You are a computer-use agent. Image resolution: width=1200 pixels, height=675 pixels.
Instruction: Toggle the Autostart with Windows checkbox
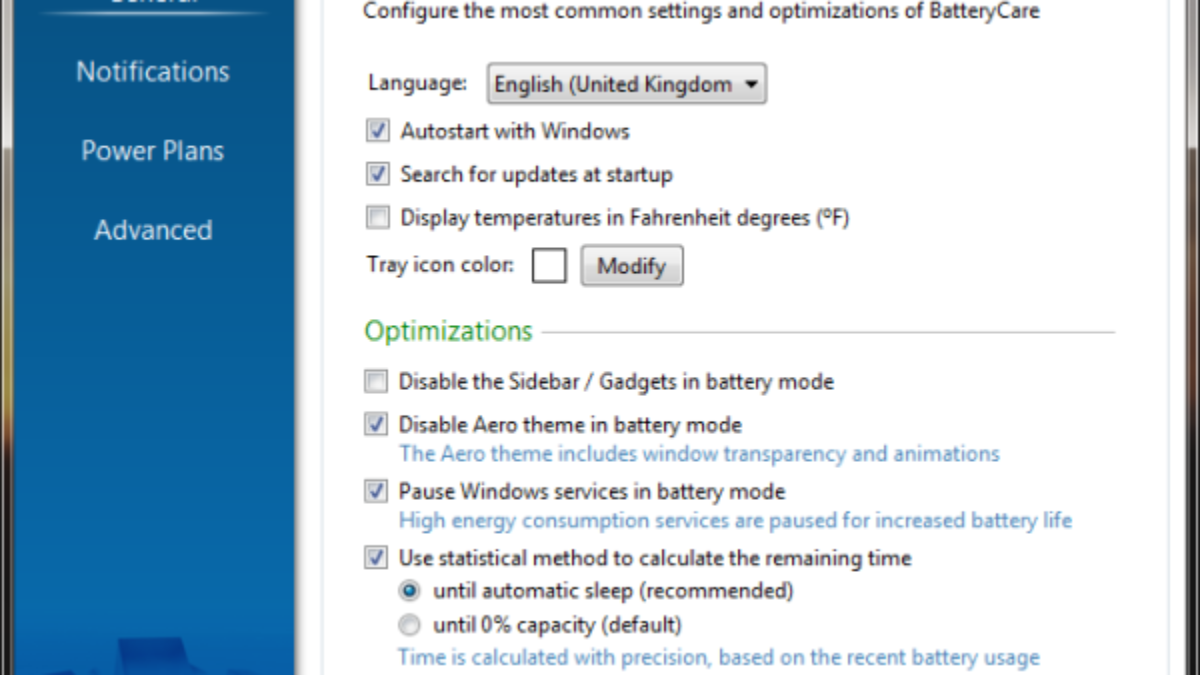click(x=378, y=131)
